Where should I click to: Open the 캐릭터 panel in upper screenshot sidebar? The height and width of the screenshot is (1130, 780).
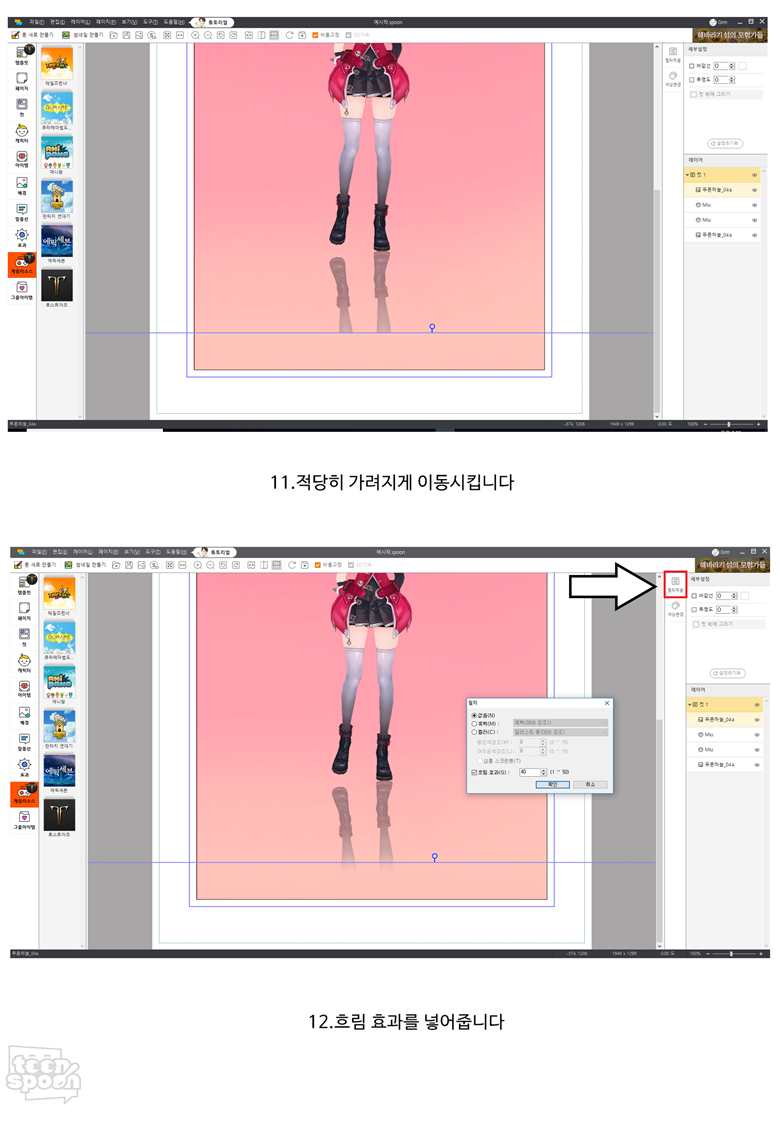point(22,133)
